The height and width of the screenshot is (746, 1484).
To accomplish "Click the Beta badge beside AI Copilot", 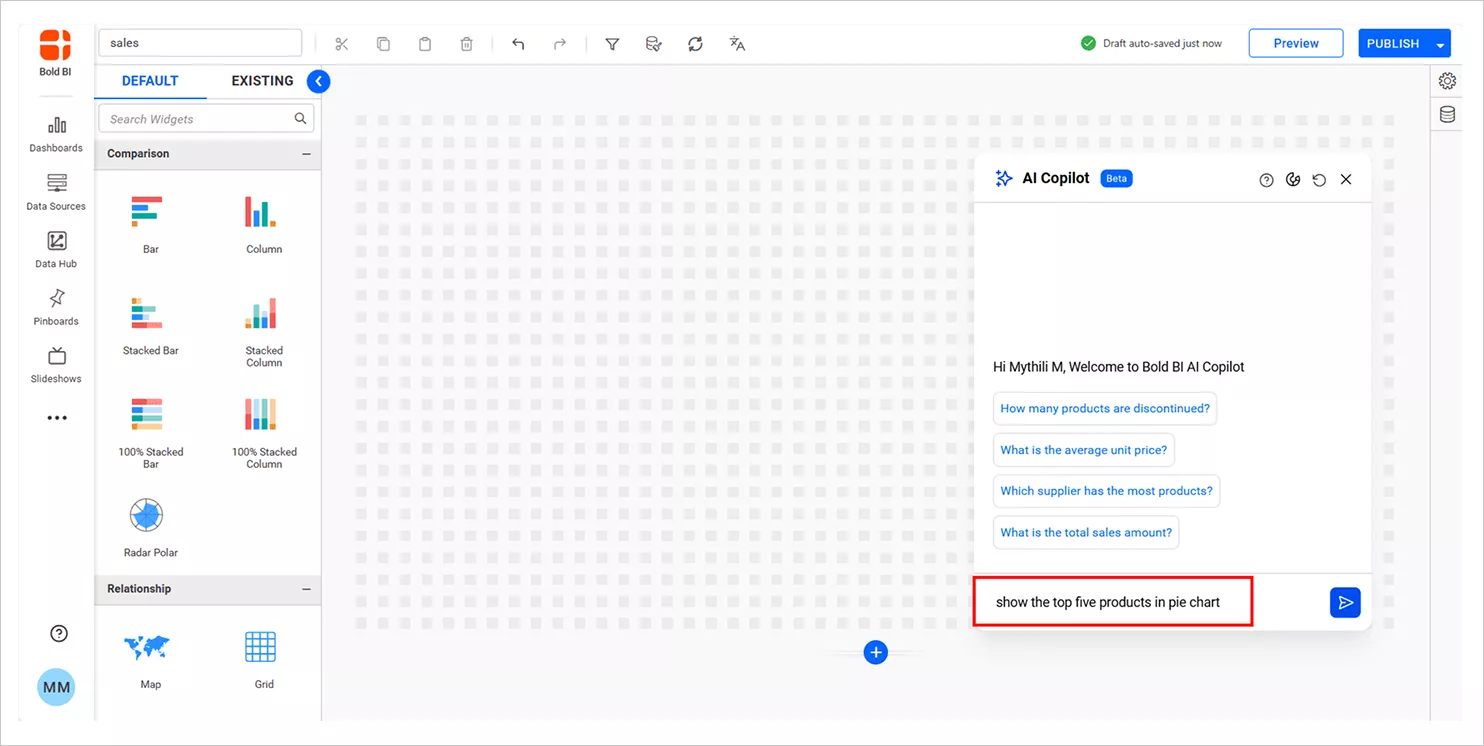I will (x=1116, y=179).
